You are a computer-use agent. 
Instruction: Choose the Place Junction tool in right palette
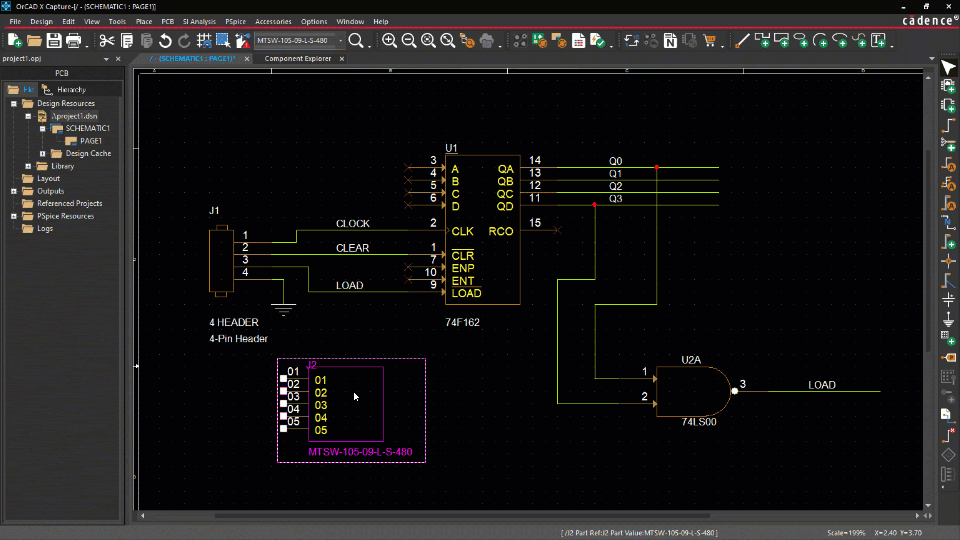pyautogui.click(x=948, y=261)
